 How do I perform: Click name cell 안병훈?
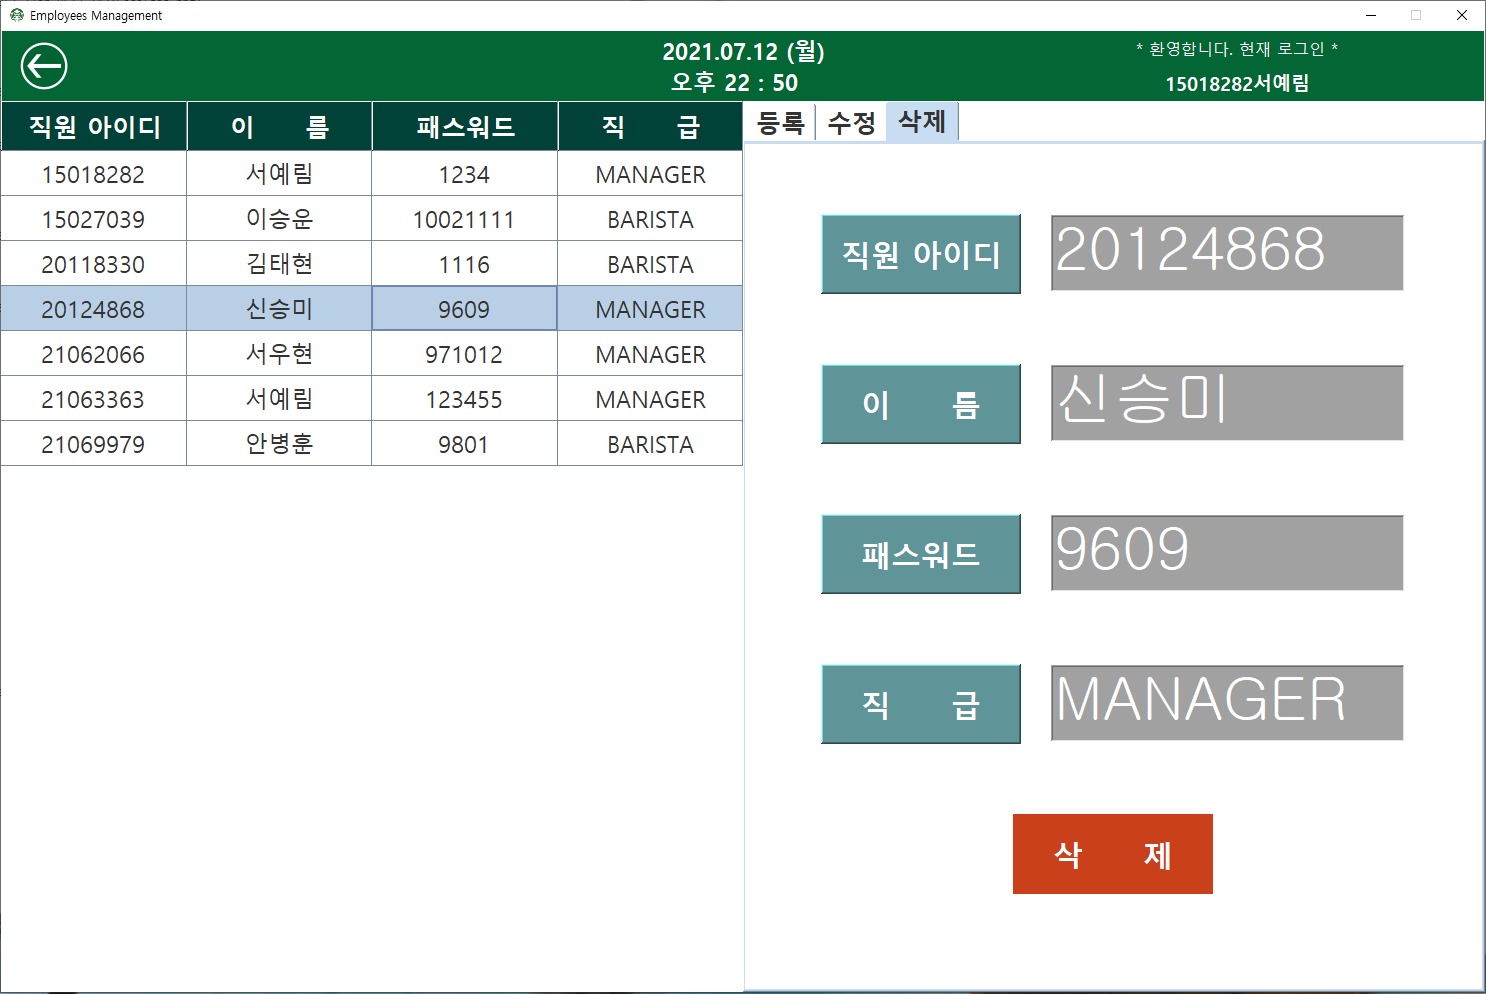point(280,444)
